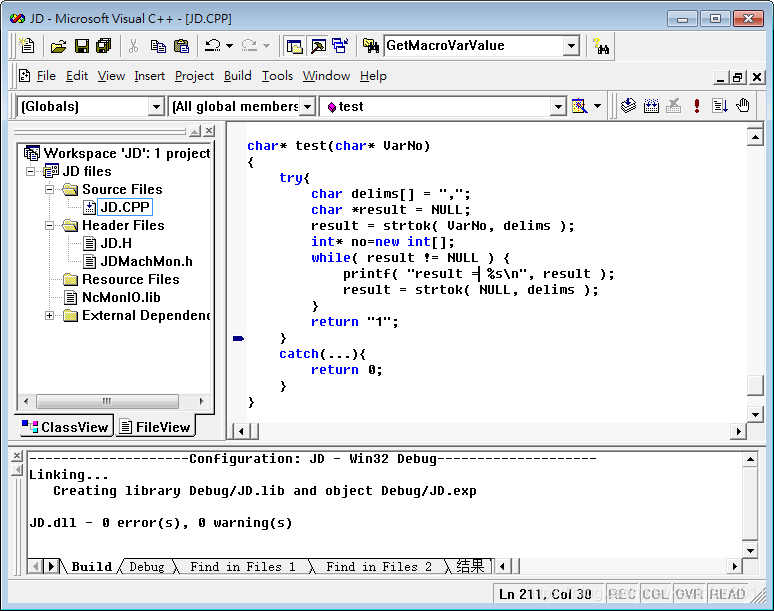Screen dimensions: 774x611
Task: Click the Go debug icon
Action: pyautogui.click(x=720, y=106)
